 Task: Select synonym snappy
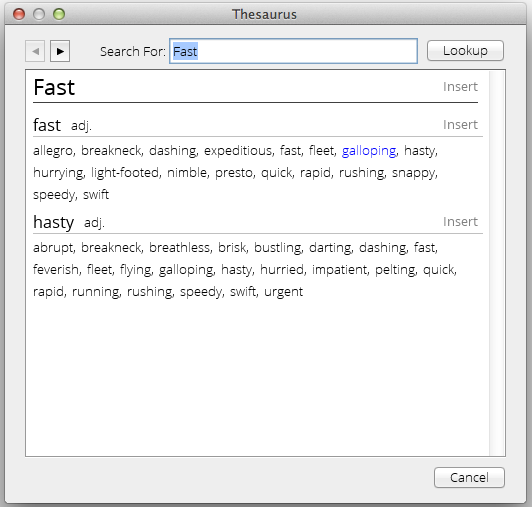(413, 173)
